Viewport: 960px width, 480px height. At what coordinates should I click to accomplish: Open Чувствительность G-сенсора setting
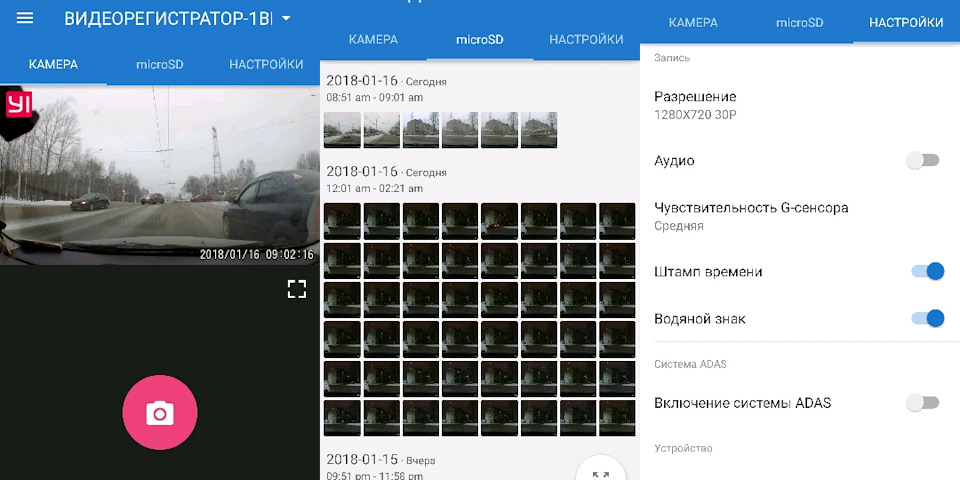click(x=800, y=216)
